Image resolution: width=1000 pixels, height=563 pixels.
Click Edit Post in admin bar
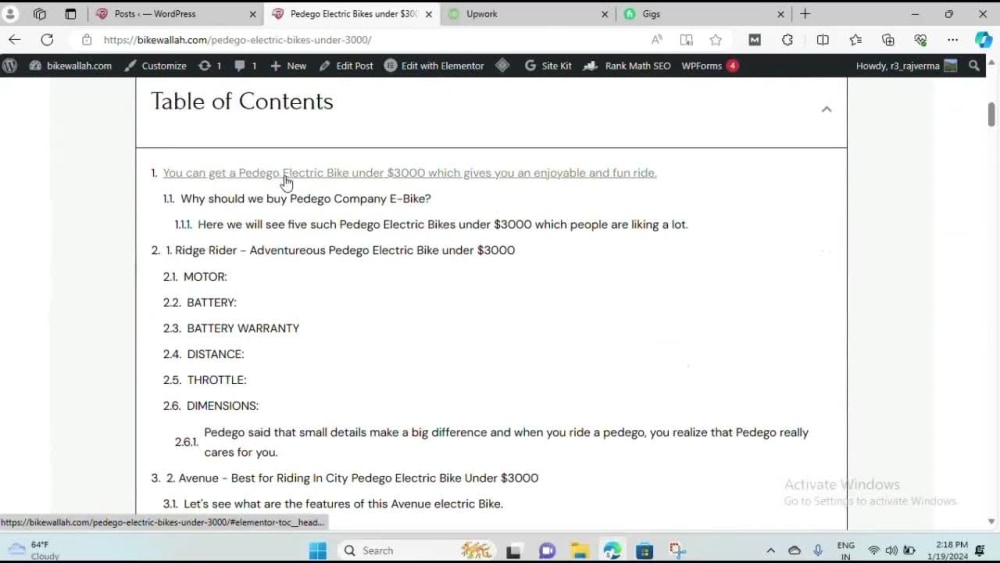click(346, 66)
